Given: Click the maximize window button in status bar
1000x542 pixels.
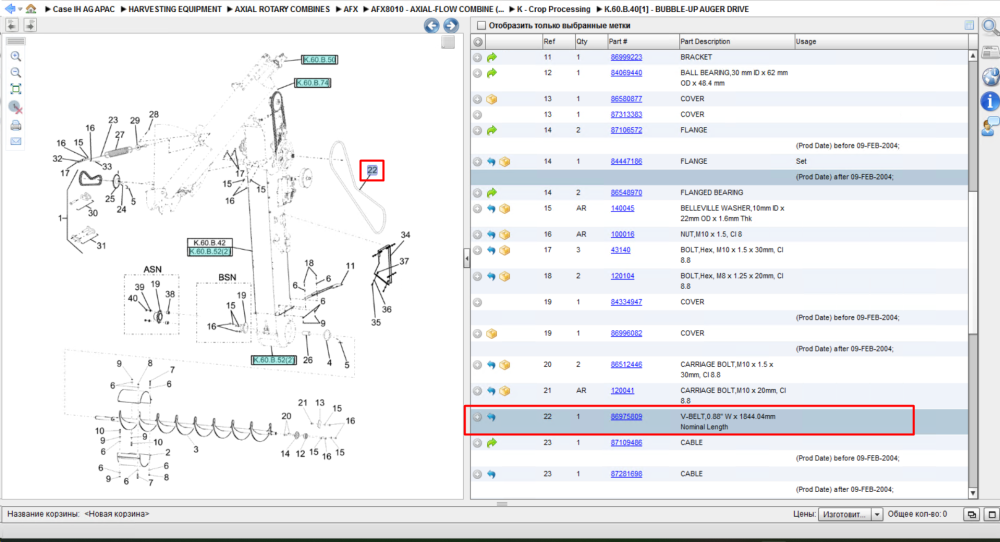Looking at the screenshot, I should pos(992,514).
